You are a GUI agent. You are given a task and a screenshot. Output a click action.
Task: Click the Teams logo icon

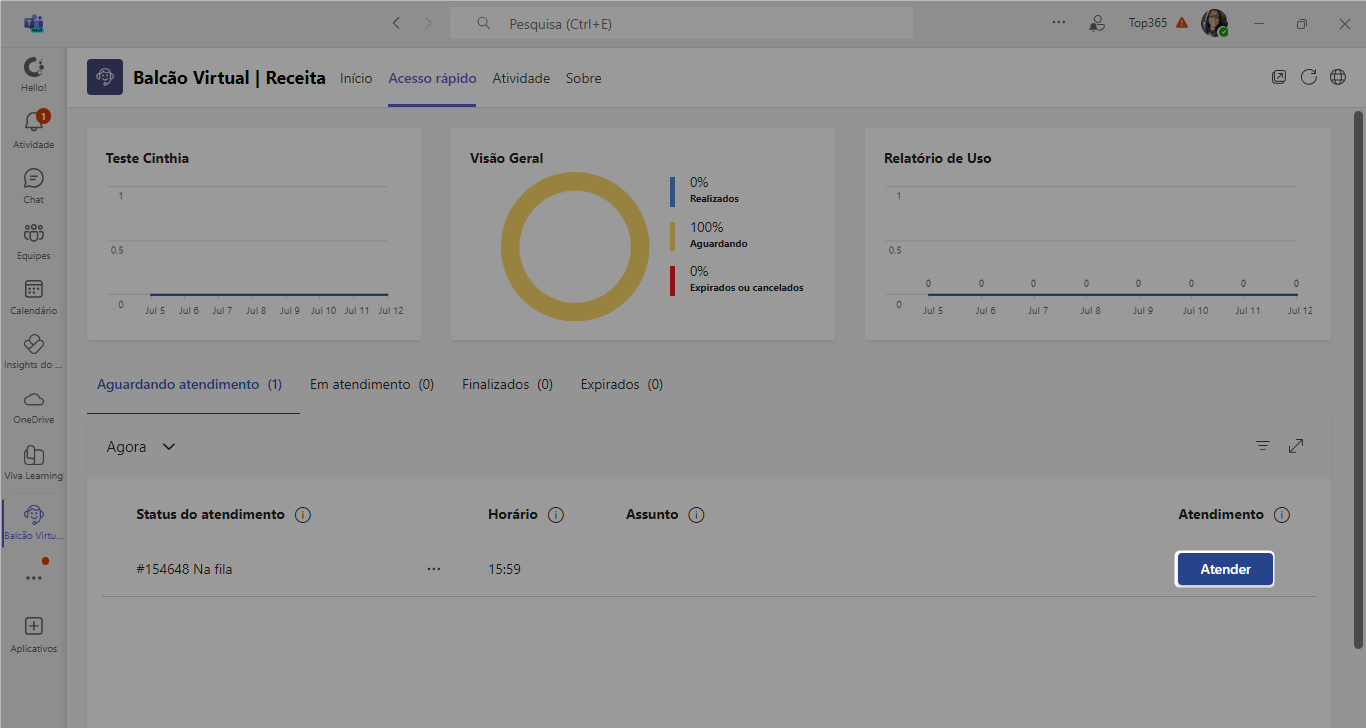[x=33, y=23]
